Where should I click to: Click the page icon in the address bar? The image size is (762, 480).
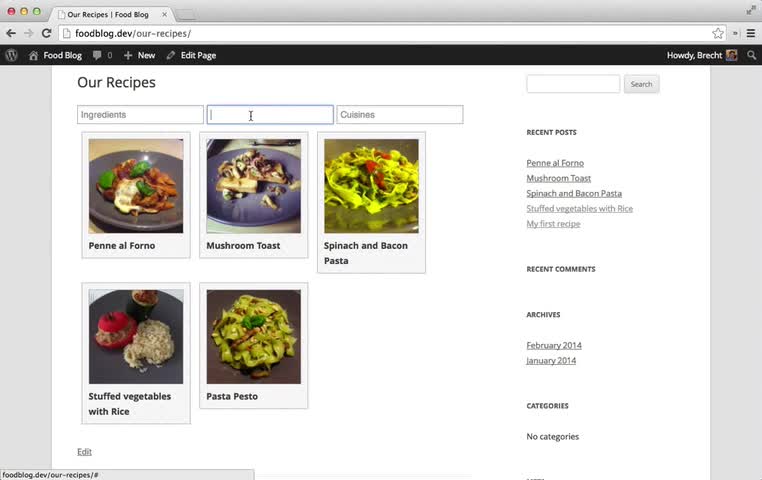click(x=67, y=33)
